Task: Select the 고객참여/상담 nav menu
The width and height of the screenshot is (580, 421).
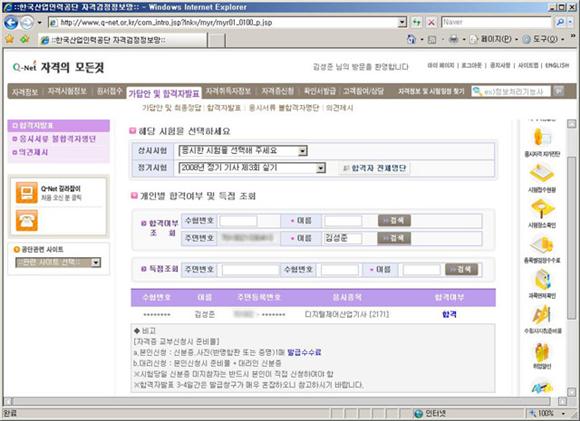Action: click(363, 91)
